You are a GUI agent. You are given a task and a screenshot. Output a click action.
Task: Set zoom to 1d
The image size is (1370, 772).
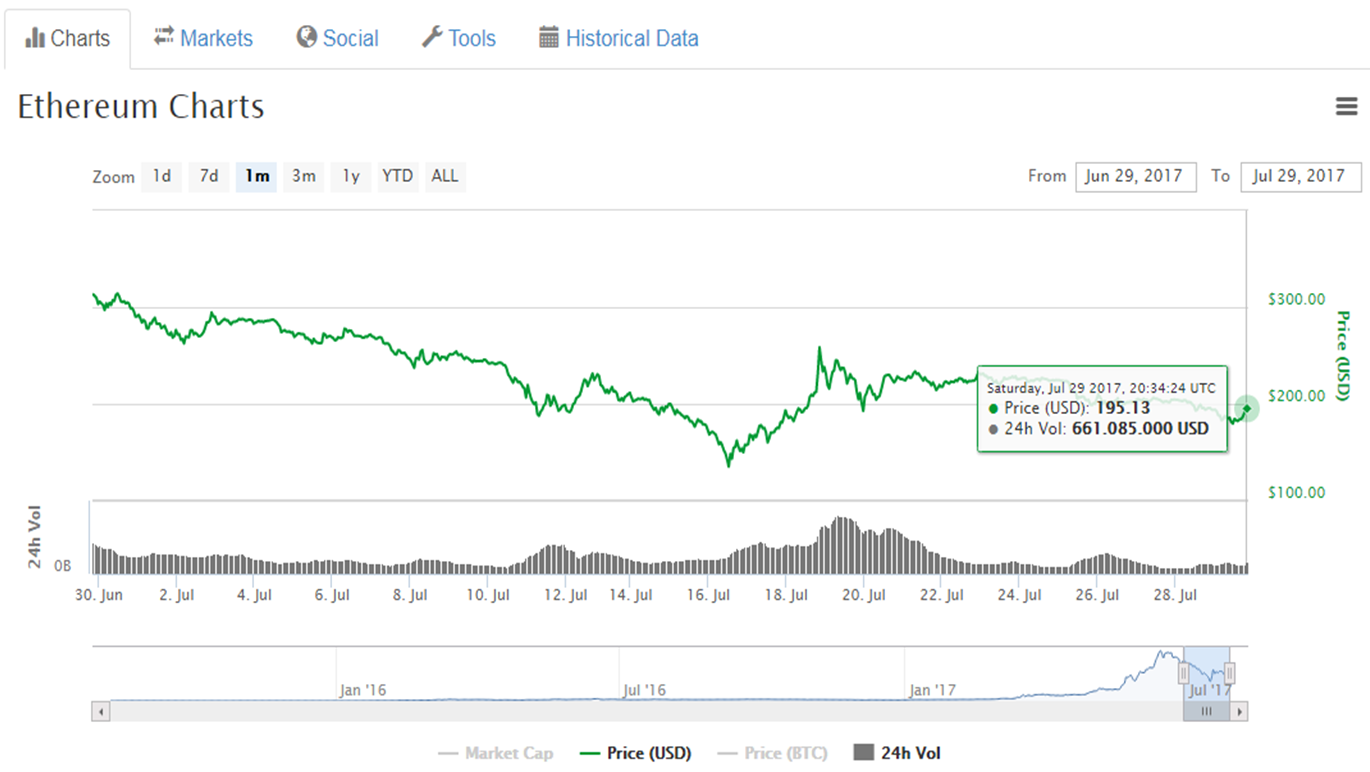[161, 176]
